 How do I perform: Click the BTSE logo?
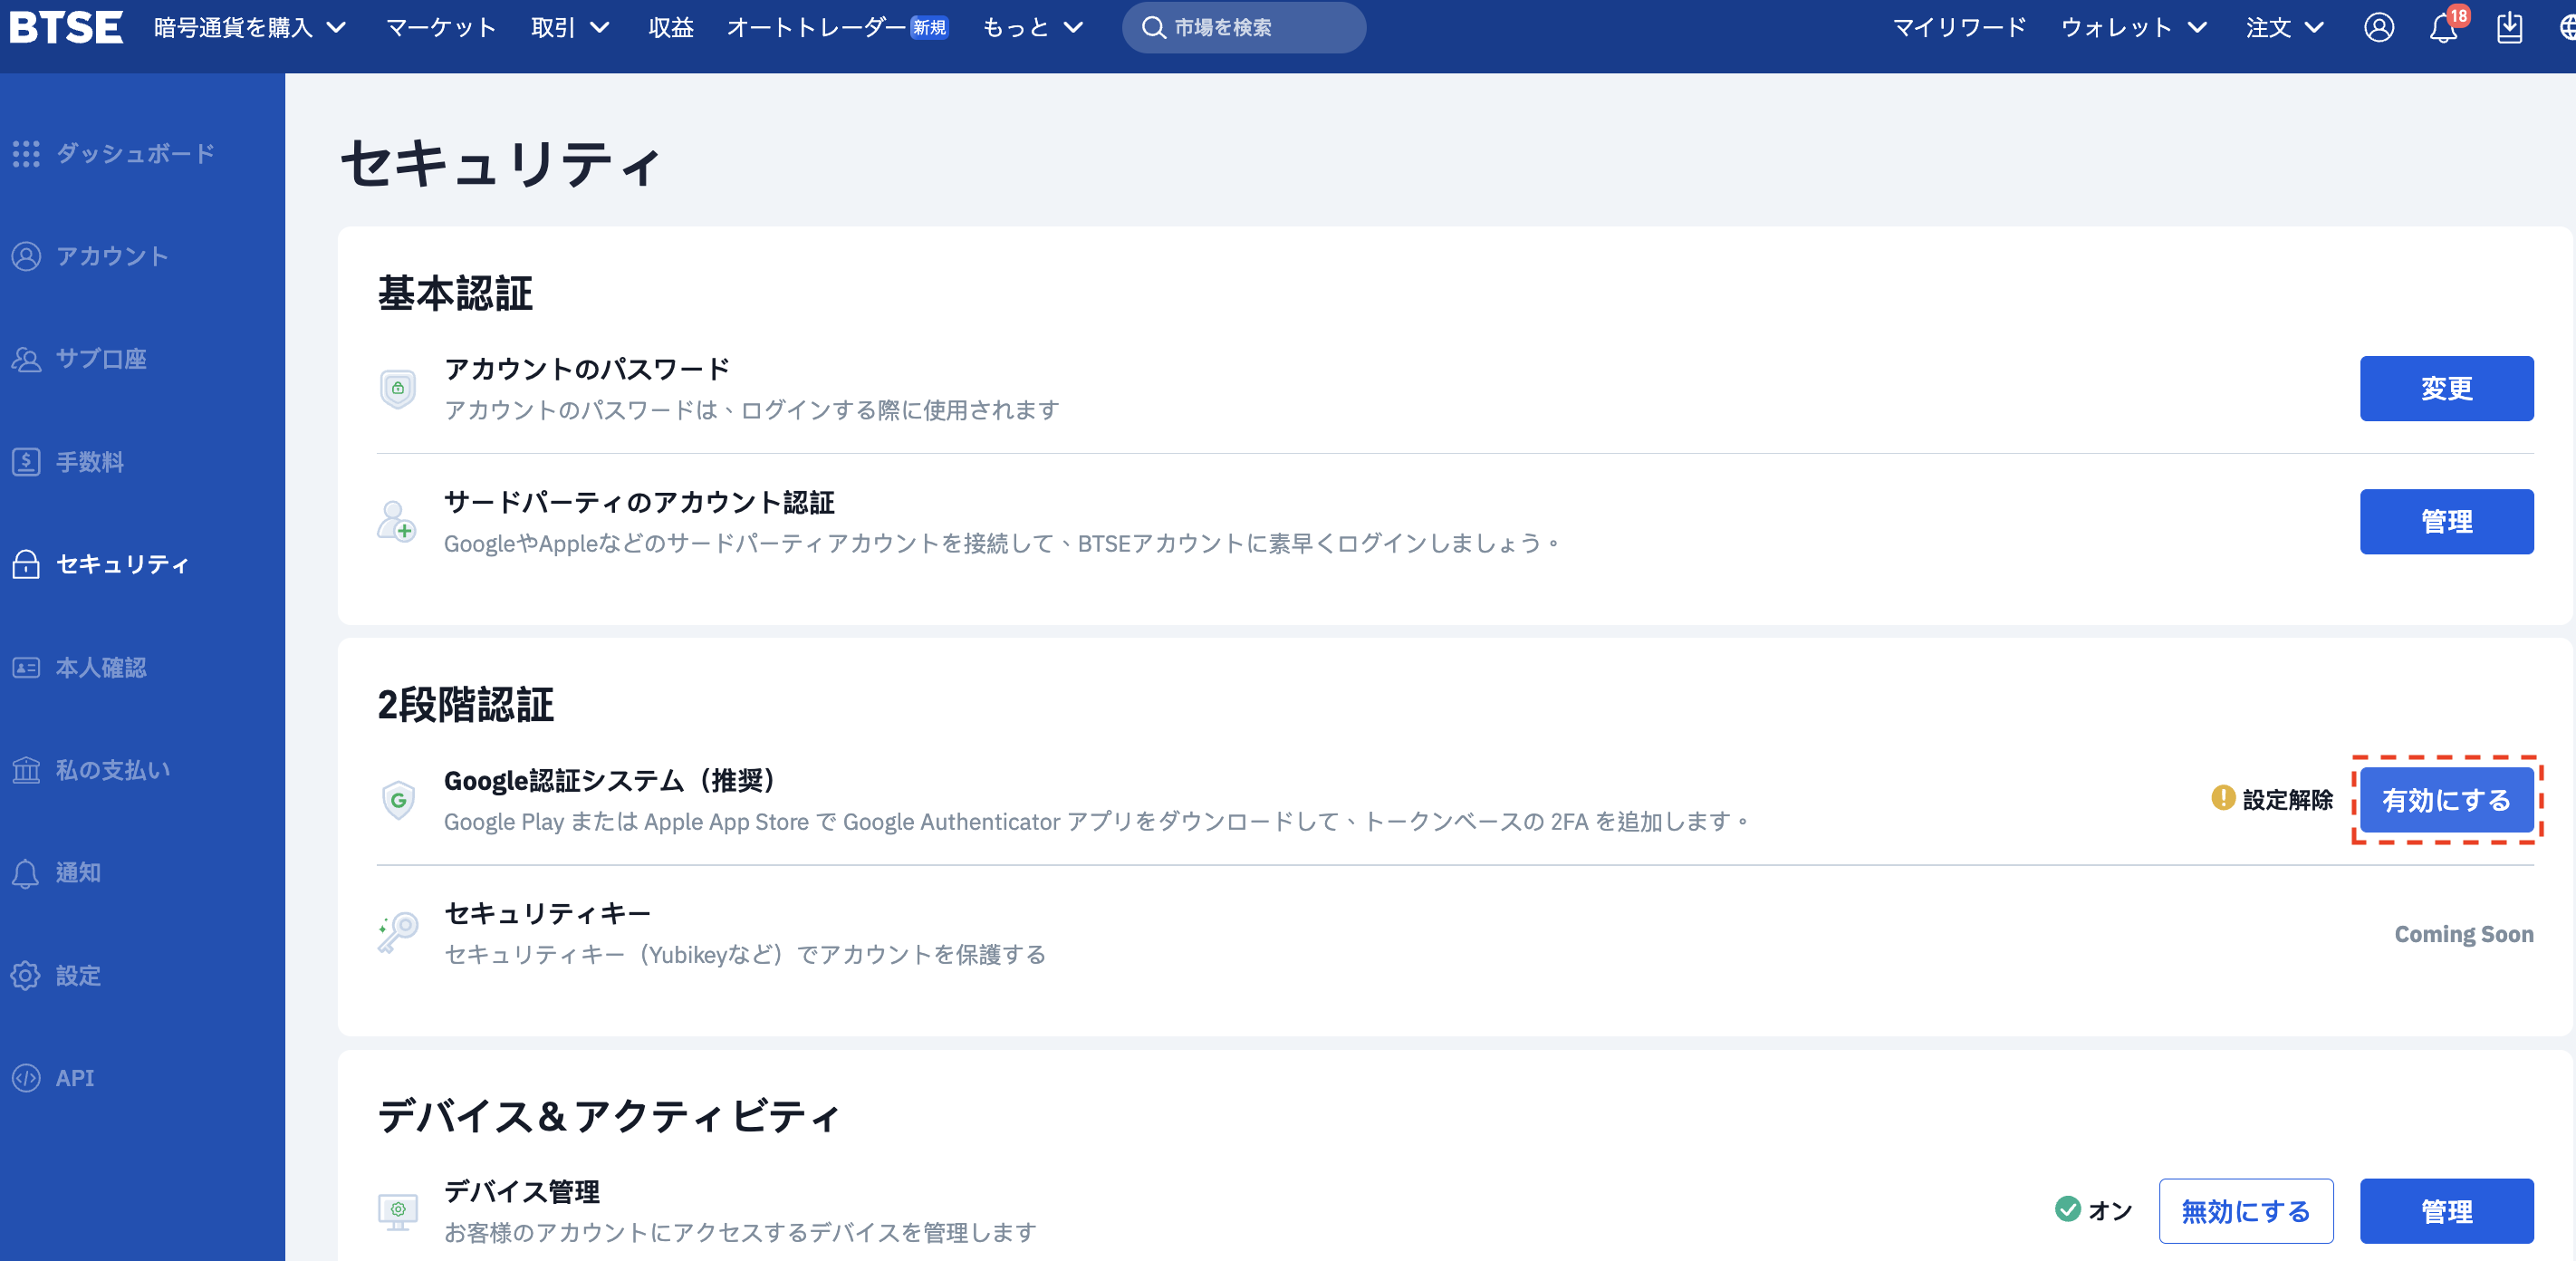66,27
